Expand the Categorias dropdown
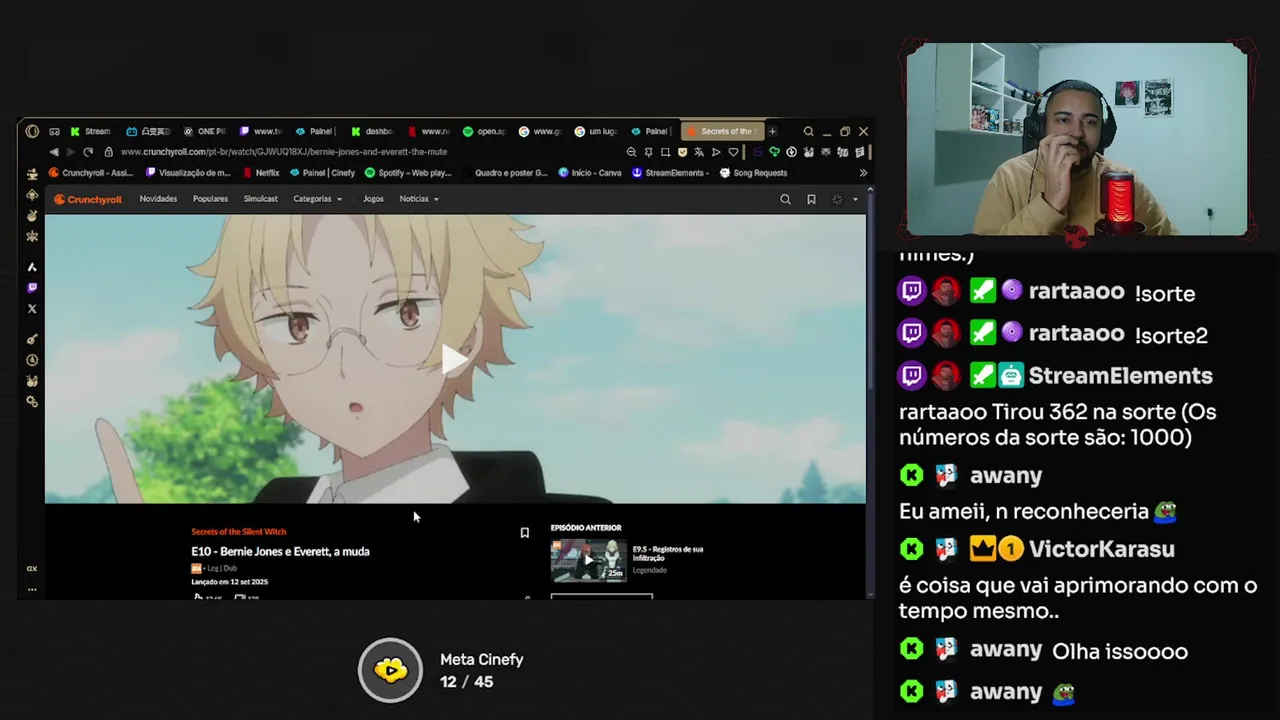 (317, 199)
